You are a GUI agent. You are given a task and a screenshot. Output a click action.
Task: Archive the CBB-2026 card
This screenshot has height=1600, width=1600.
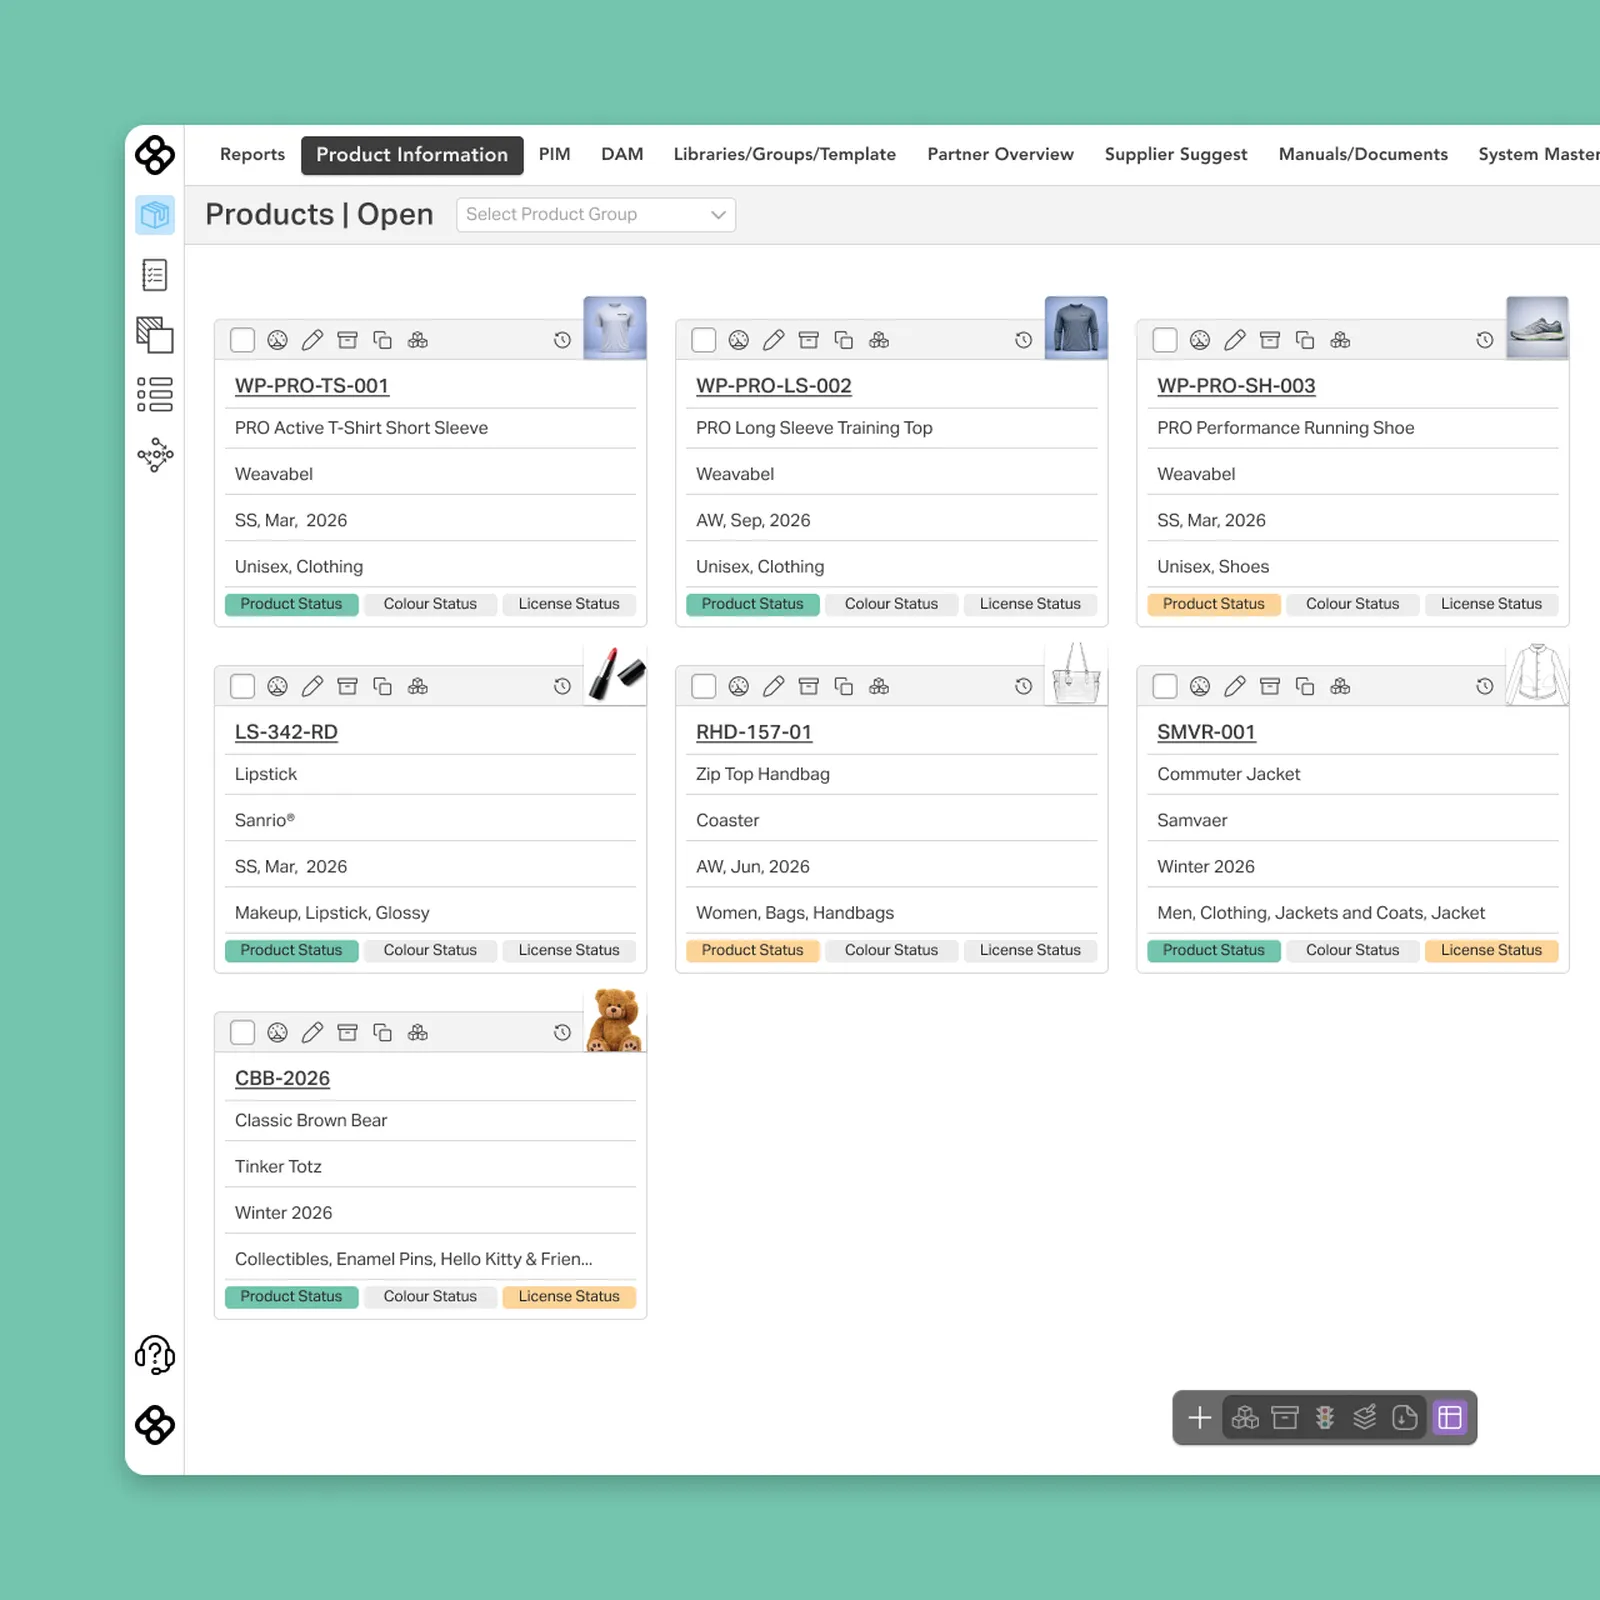(x=348, y=1032)
